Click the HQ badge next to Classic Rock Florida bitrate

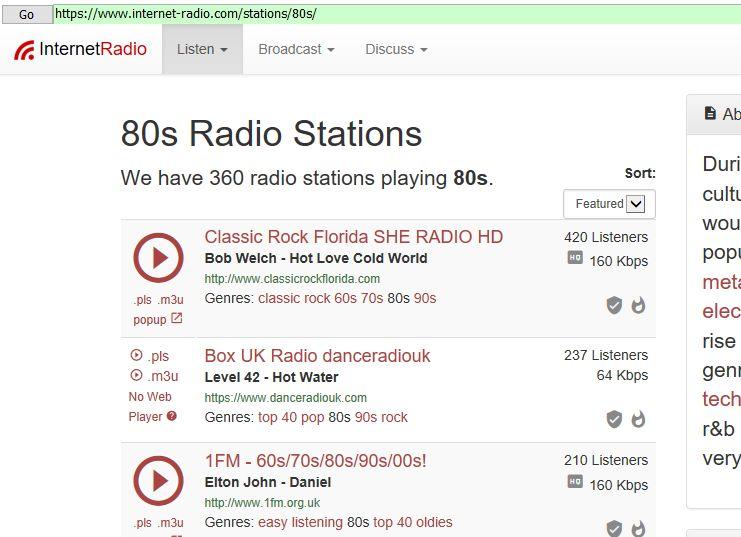(x=575, y=258)
